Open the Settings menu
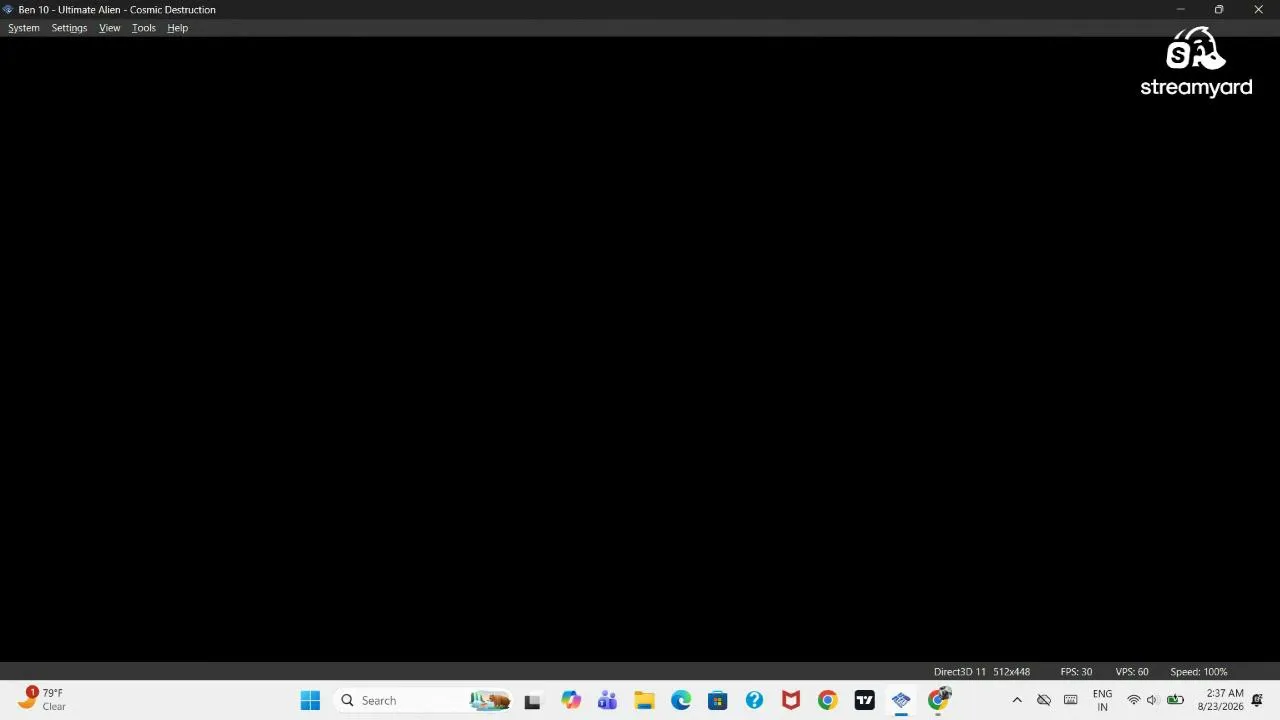The image size is (1280, 720). (69, 28)
